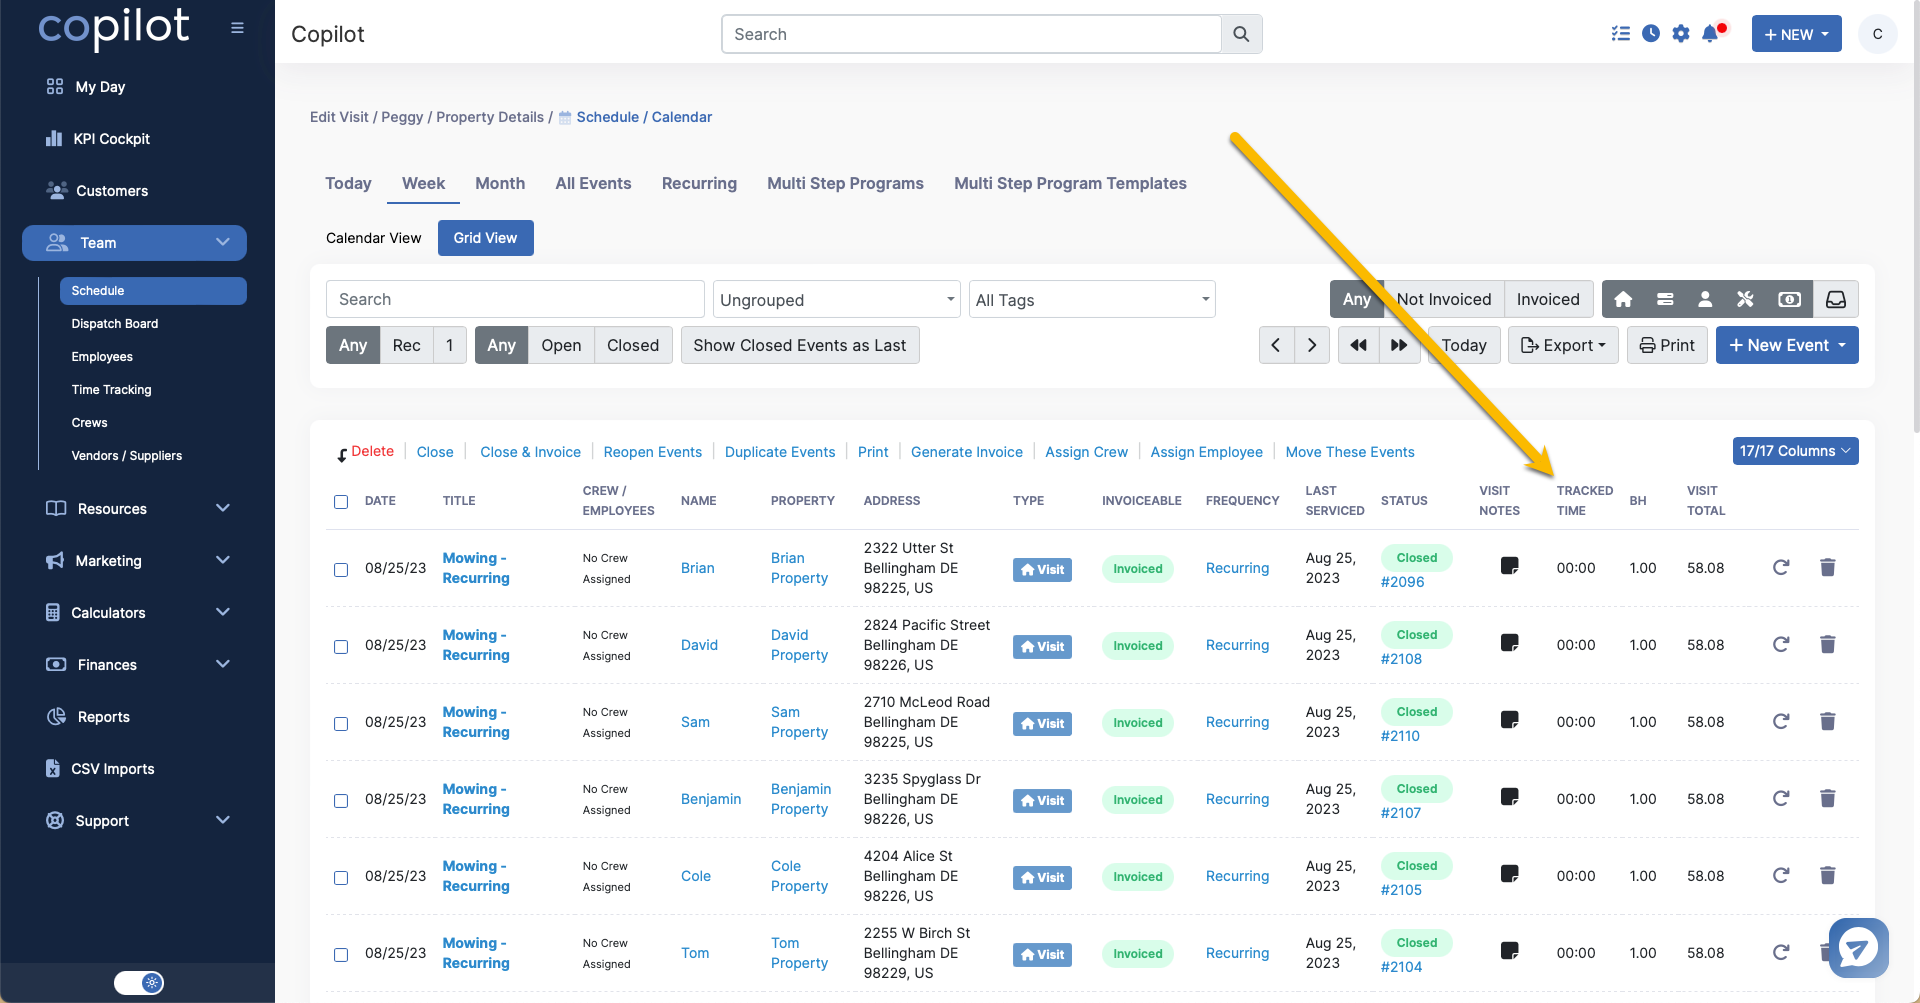Tick the select-all checkbox in table header
The height and width of the screenshot is (1003, 1920).
coord(341,502)
